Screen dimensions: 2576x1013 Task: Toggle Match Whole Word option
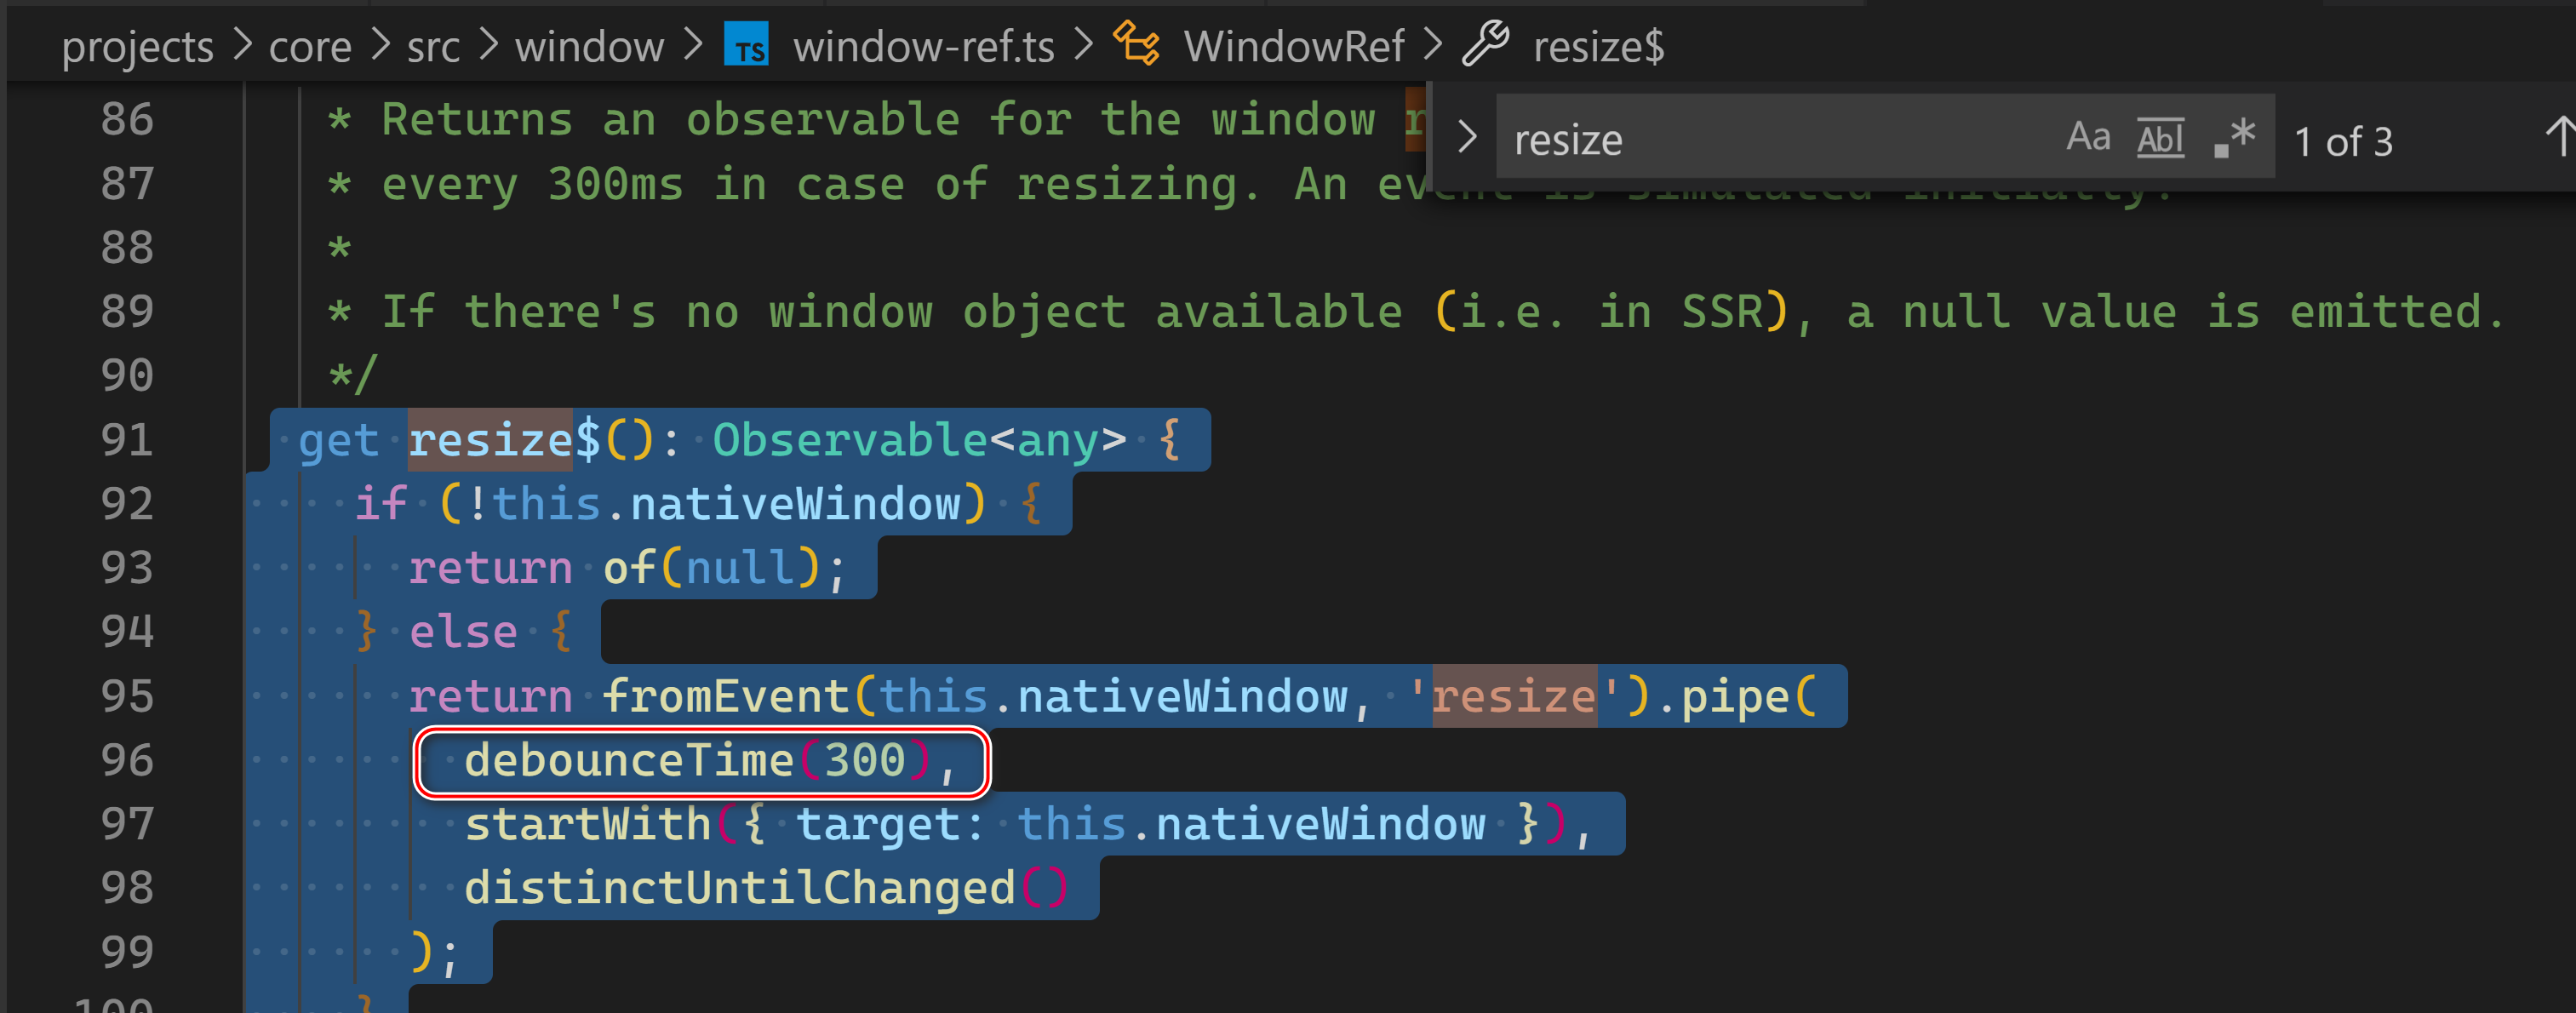click(x=2160, y=138)
